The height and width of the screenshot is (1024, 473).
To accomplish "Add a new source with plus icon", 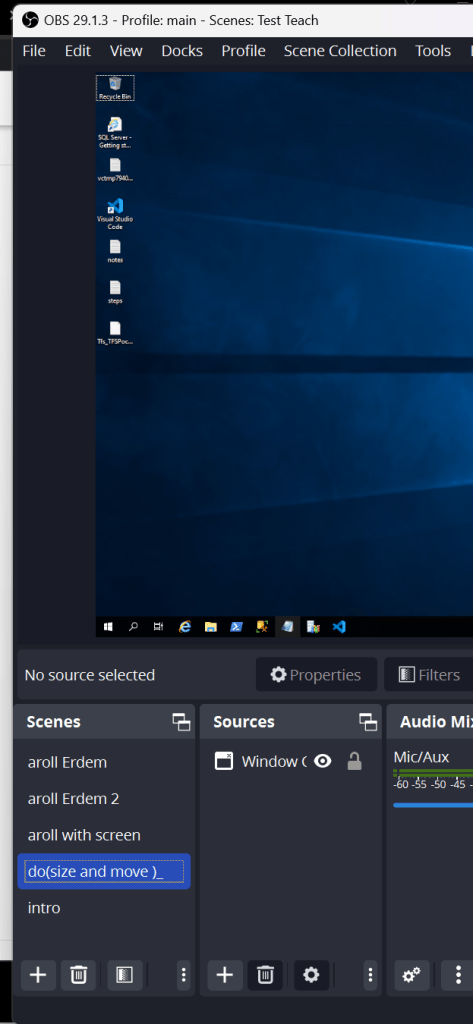I will tap(225, 975).
